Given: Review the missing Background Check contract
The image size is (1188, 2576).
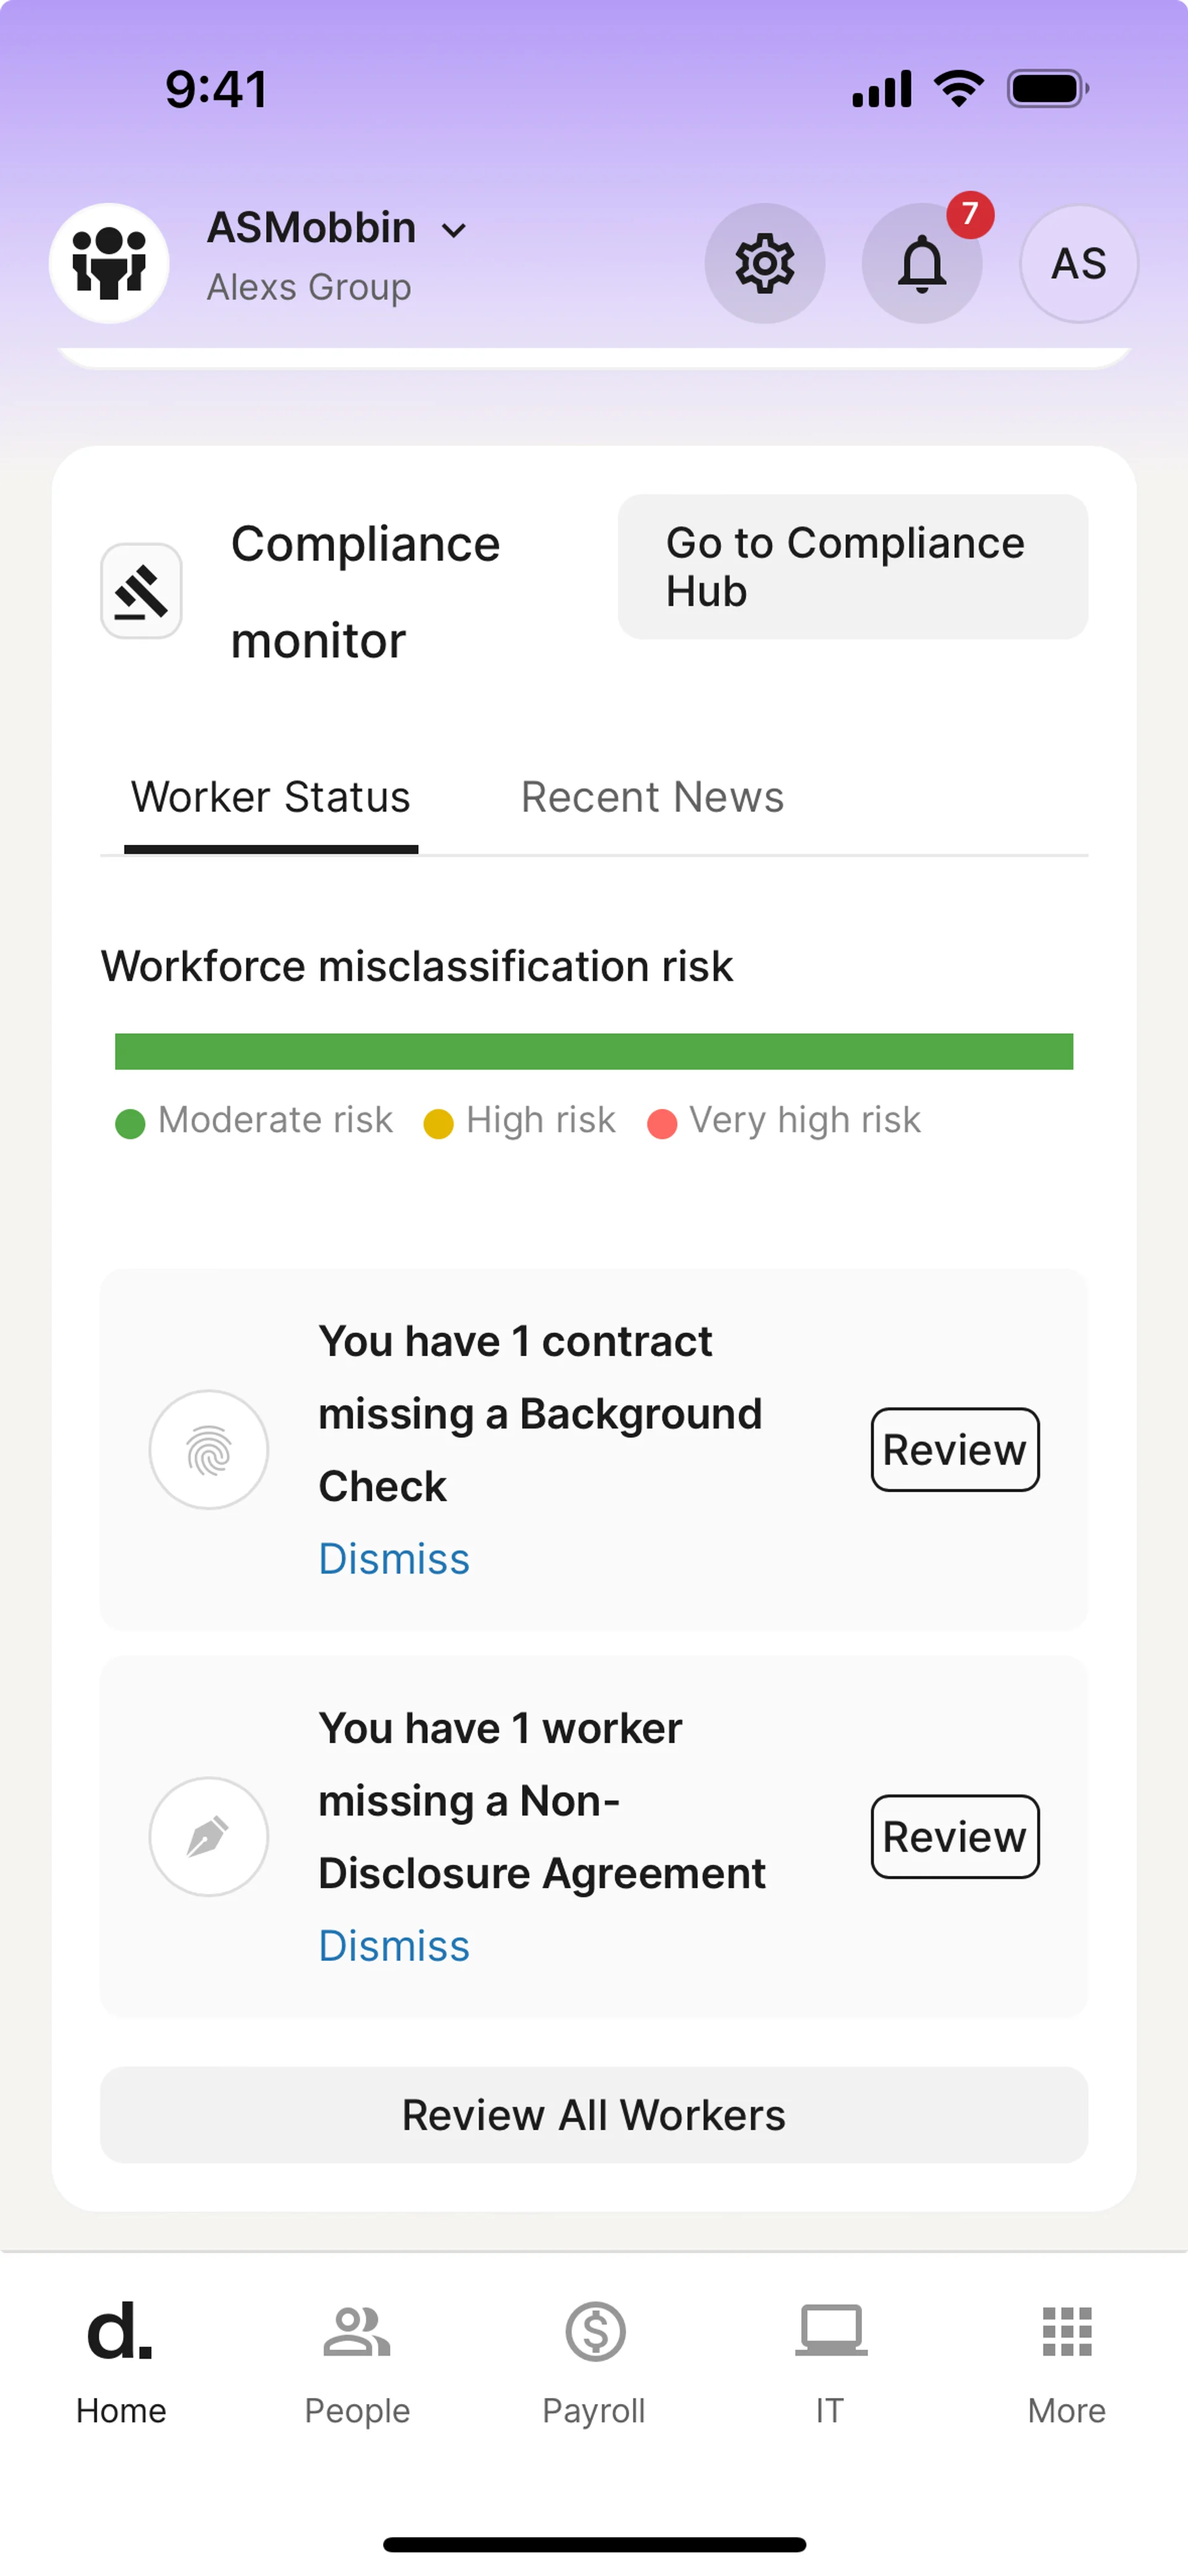Looking at the screenshot, I should [x=954, y=1449].
